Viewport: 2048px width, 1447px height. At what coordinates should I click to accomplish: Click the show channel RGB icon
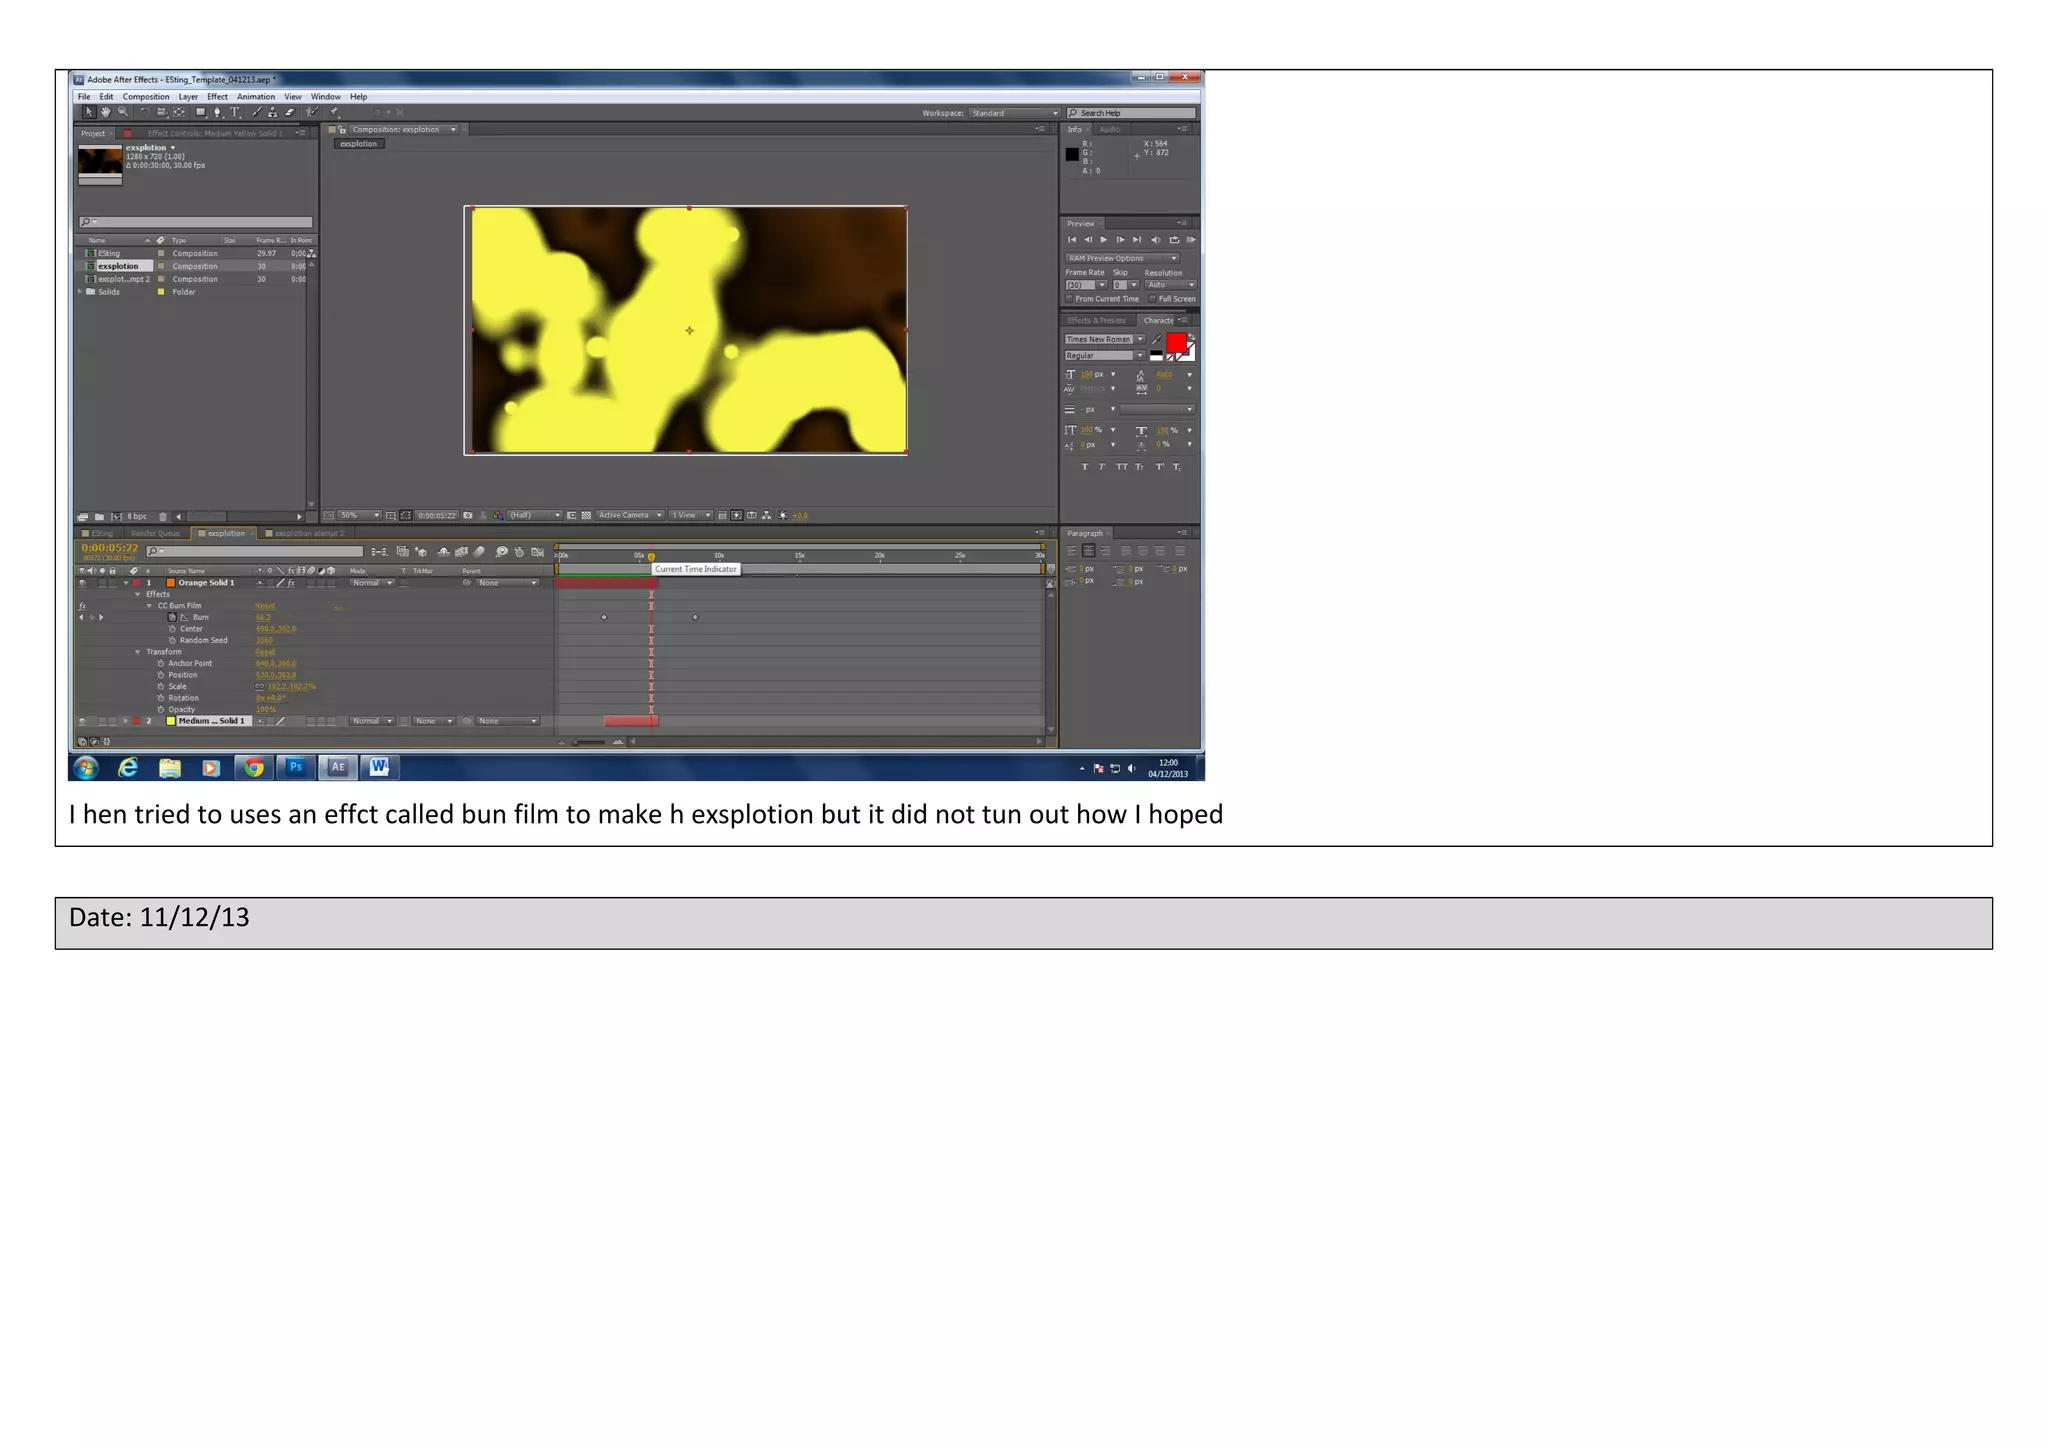click(498, 516)
